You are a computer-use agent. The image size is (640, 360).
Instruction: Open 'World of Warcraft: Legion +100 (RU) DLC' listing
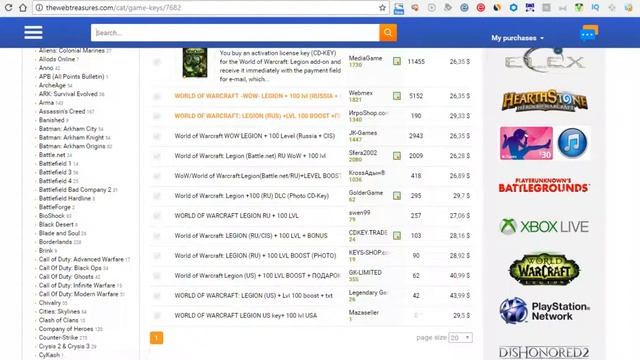(x=251, y=196)
